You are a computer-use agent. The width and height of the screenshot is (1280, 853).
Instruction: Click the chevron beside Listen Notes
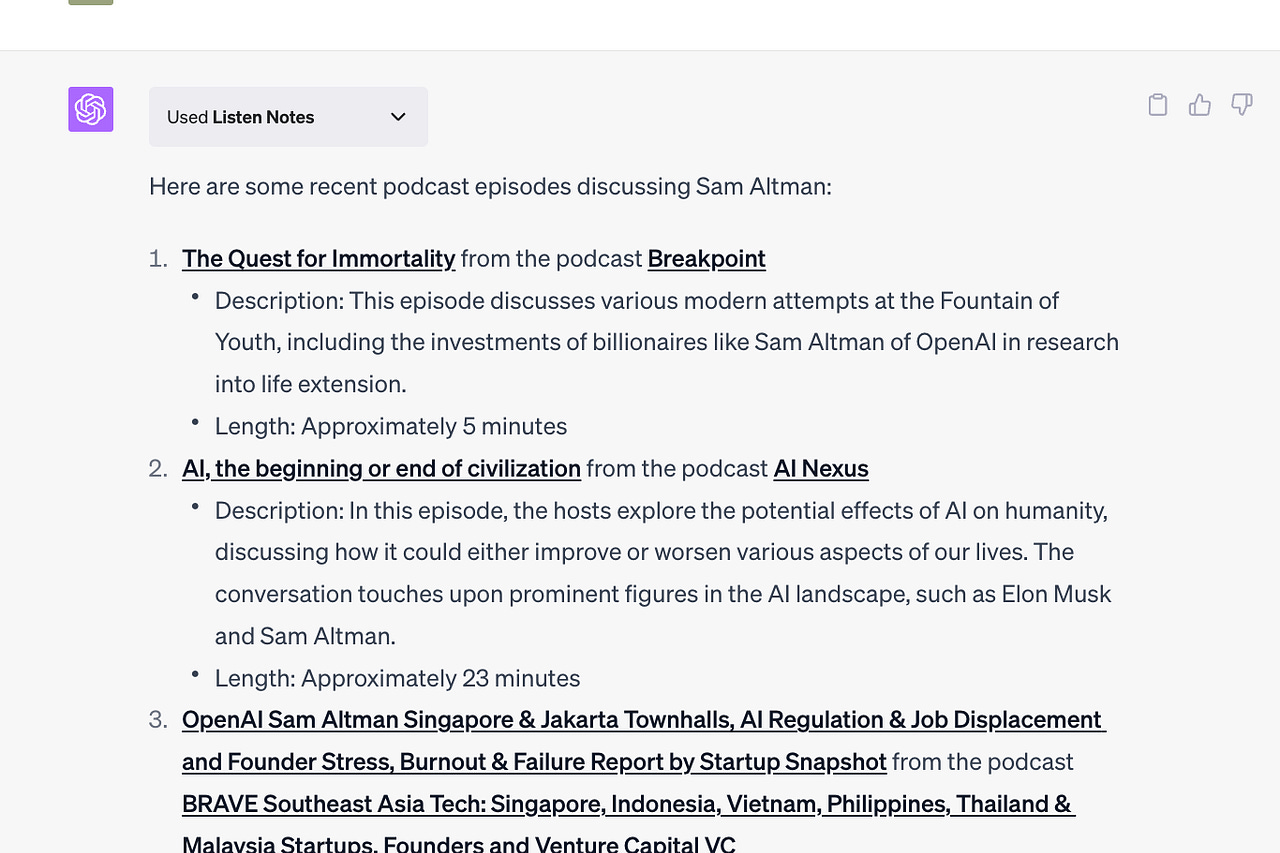click(397, 117)
